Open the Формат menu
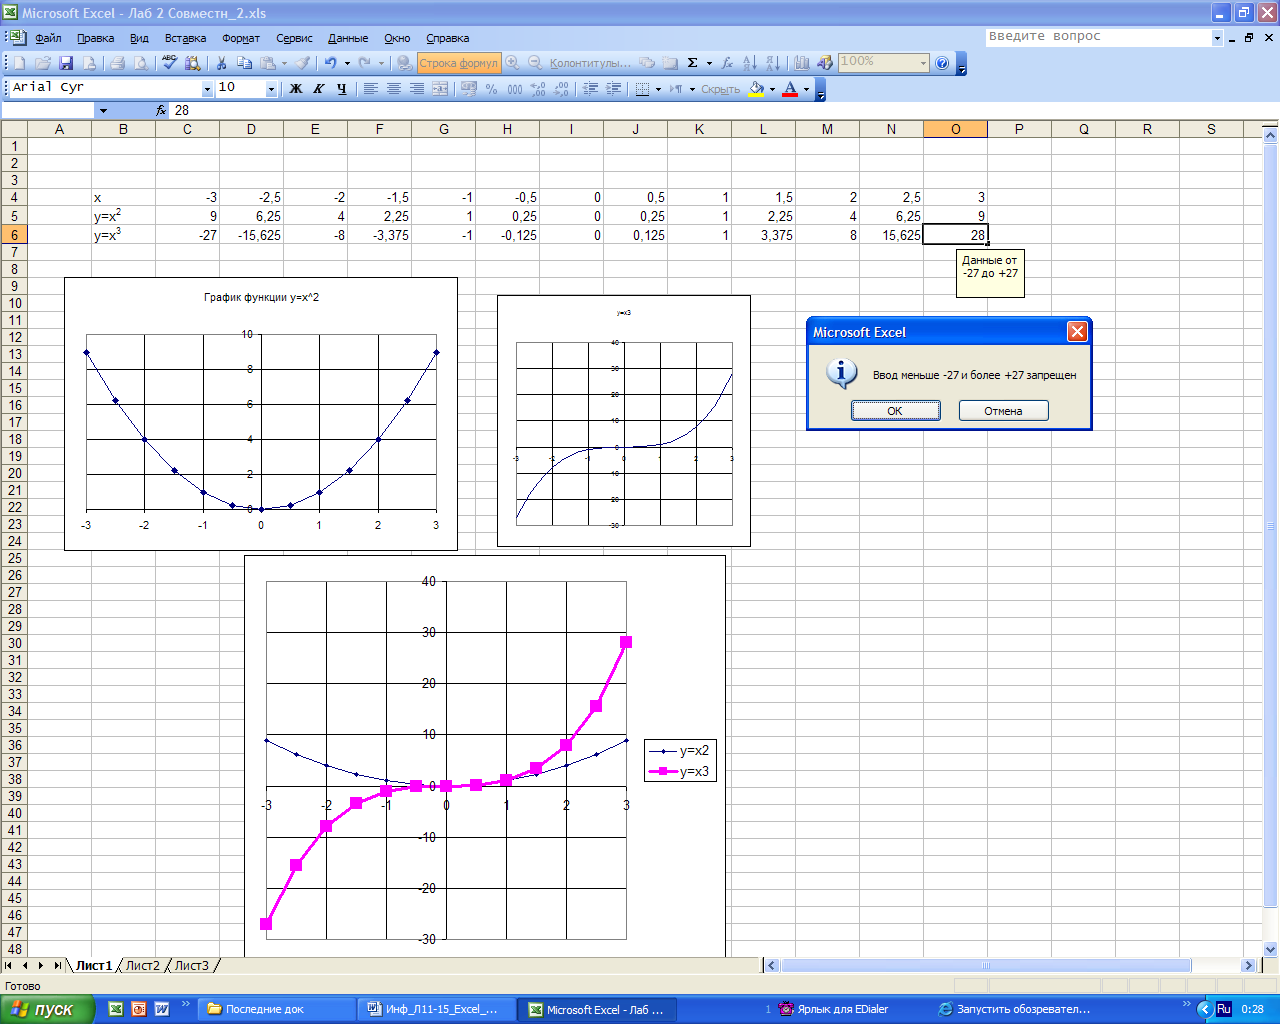The height and width of the screenshot is (1024, 1280). [x=241, y=38]
